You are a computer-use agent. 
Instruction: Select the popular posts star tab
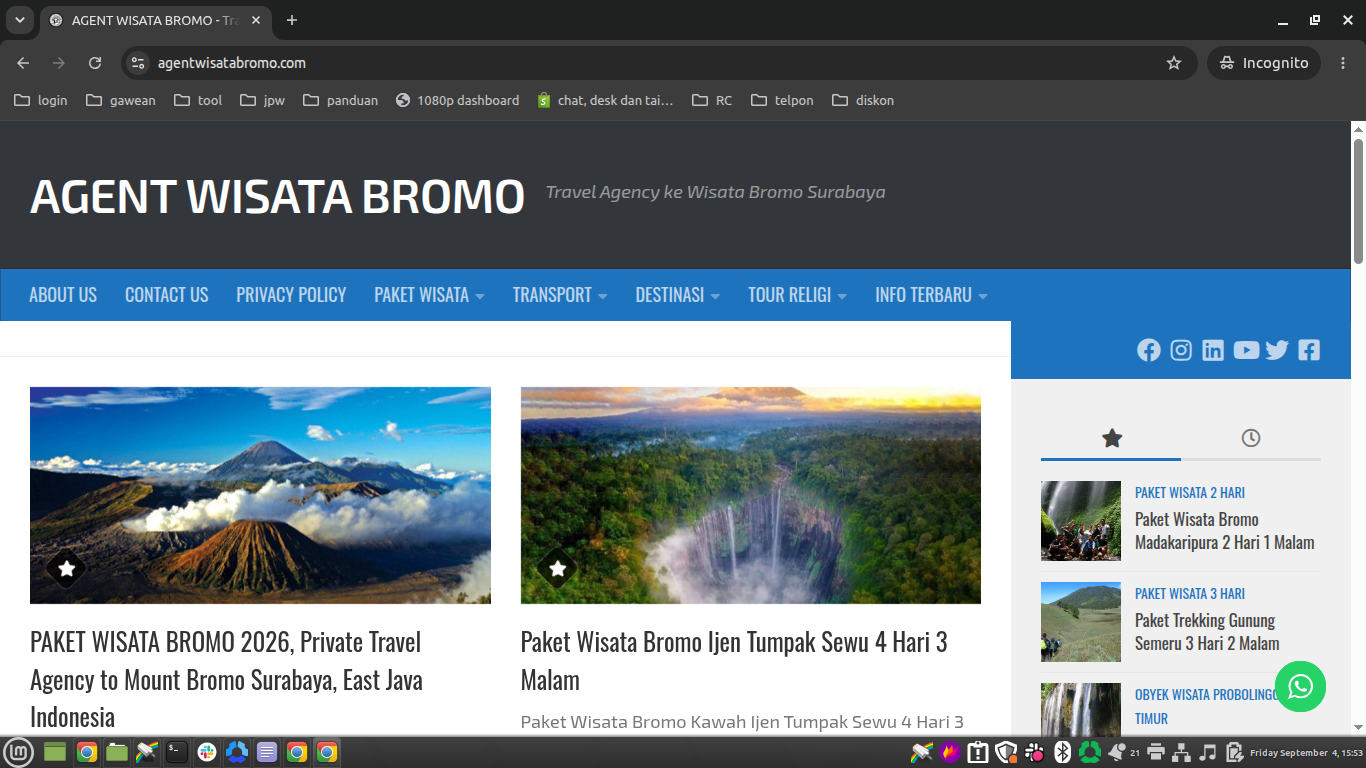tap(1111, 438)
